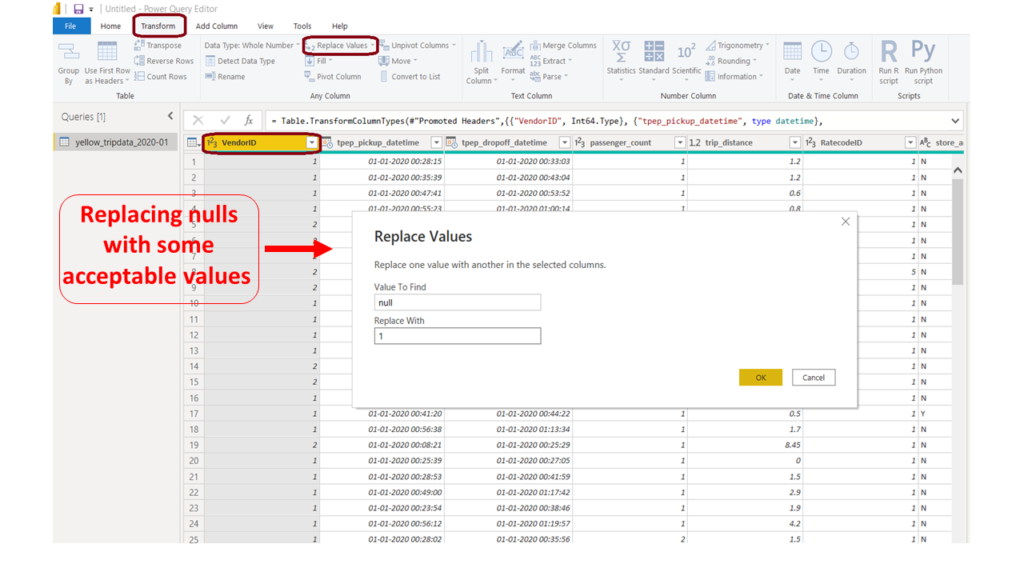Open the Split Column tool
The image size is (1024, 576).
(481, 54)
